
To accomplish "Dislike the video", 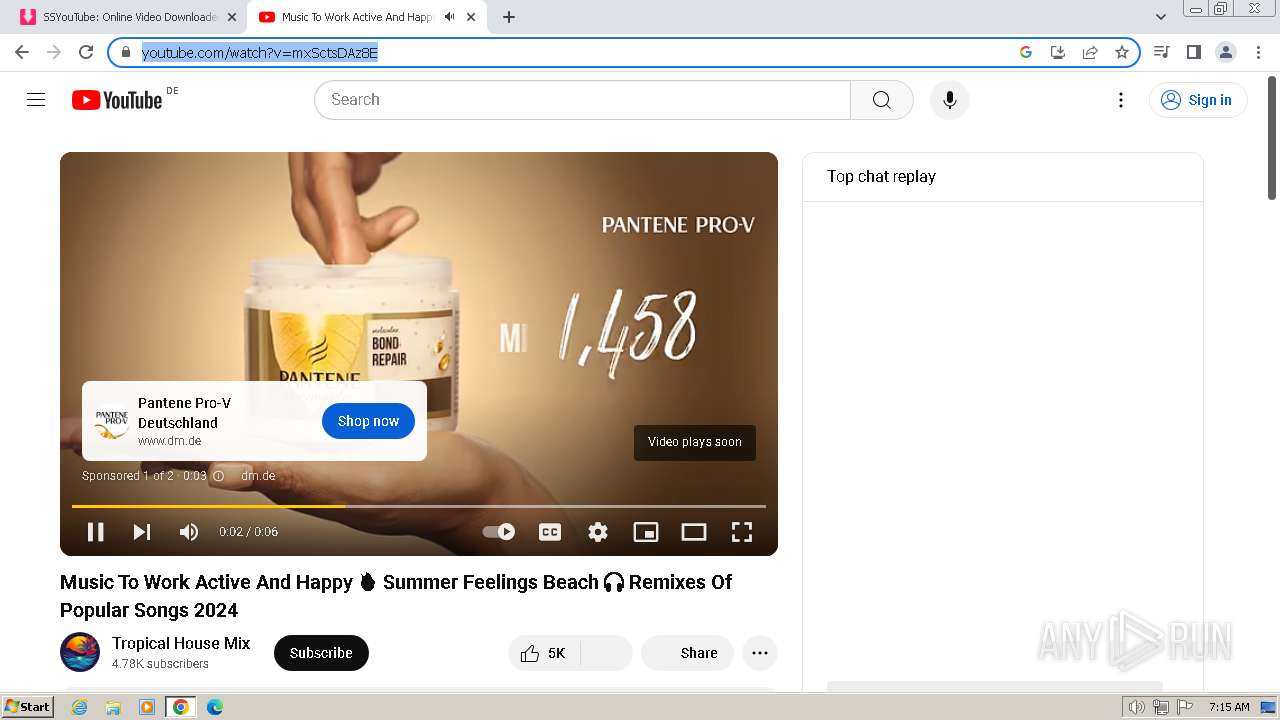I will (x=606, y=653).
